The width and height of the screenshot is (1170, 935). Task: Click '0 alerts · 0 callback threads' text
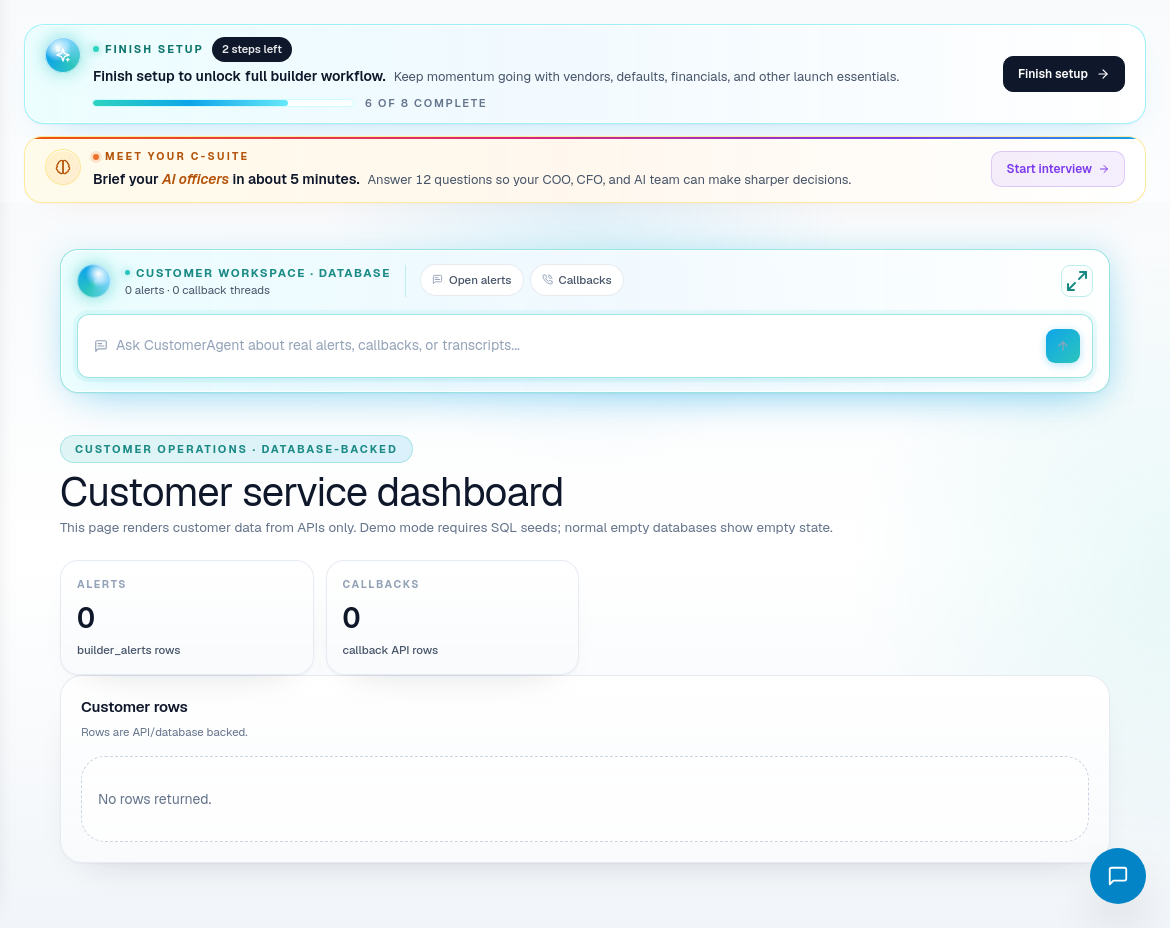coord(197,290)
